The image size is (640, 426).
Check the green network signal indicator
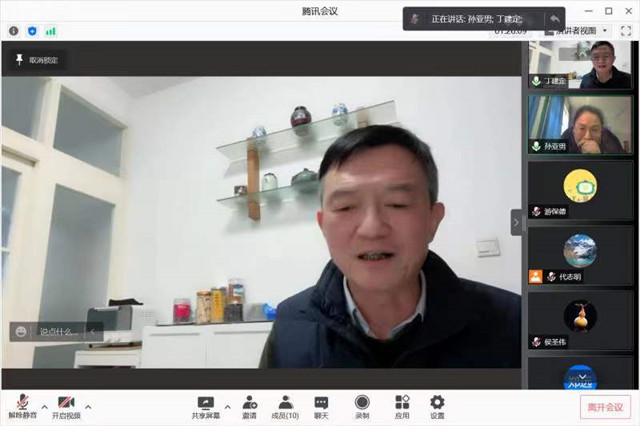coord(50,31)
